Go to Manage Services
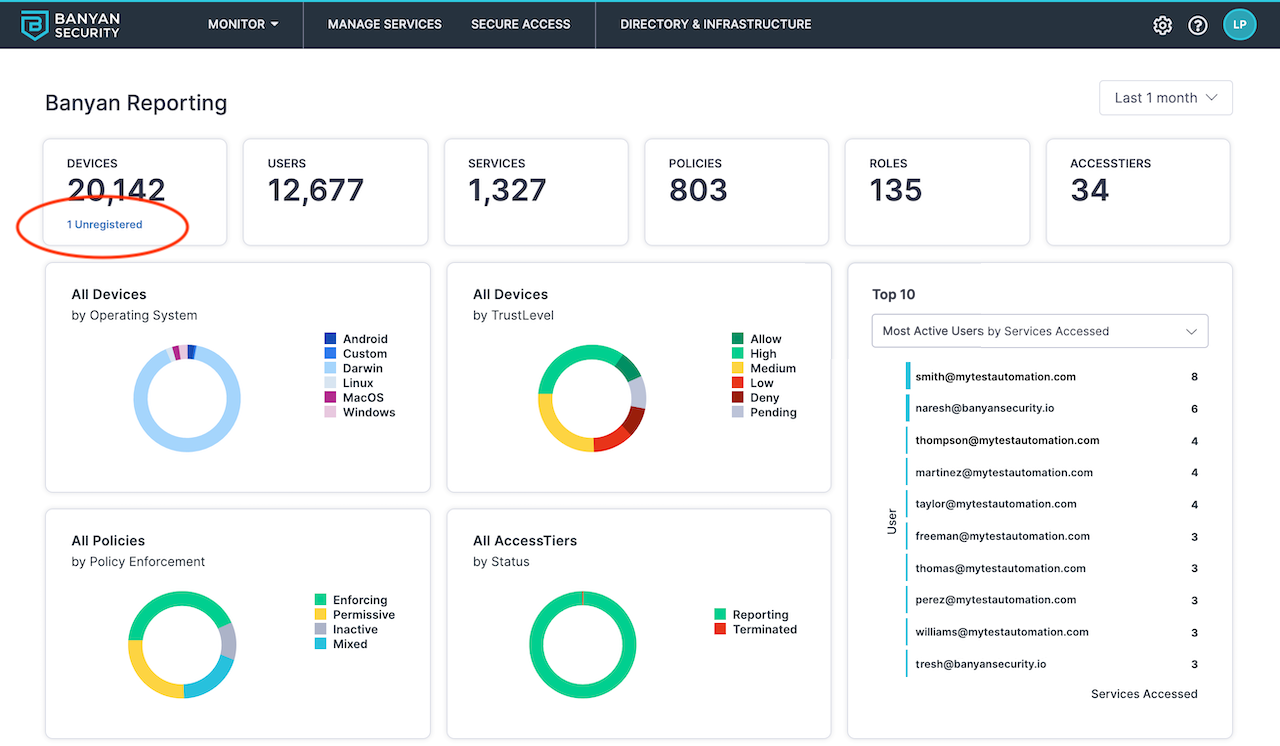This screenshot has height=746, width=1280. pyautogui.click(x=384, y=24)
